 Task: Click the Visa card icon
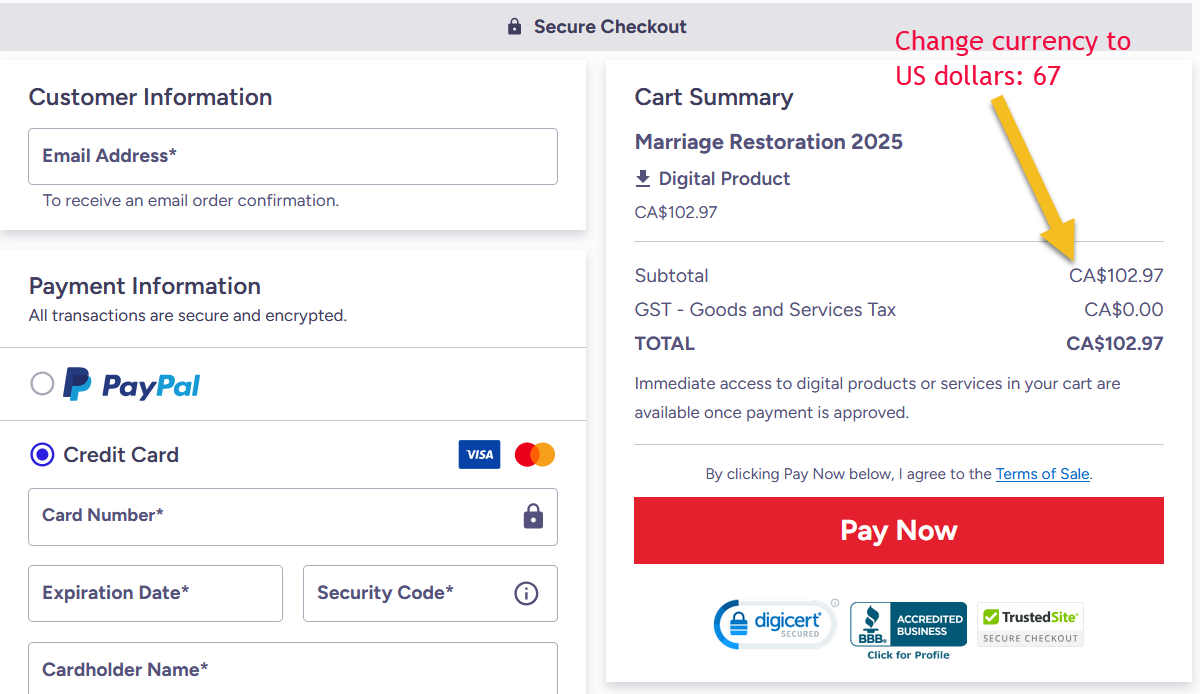(479, 455)
